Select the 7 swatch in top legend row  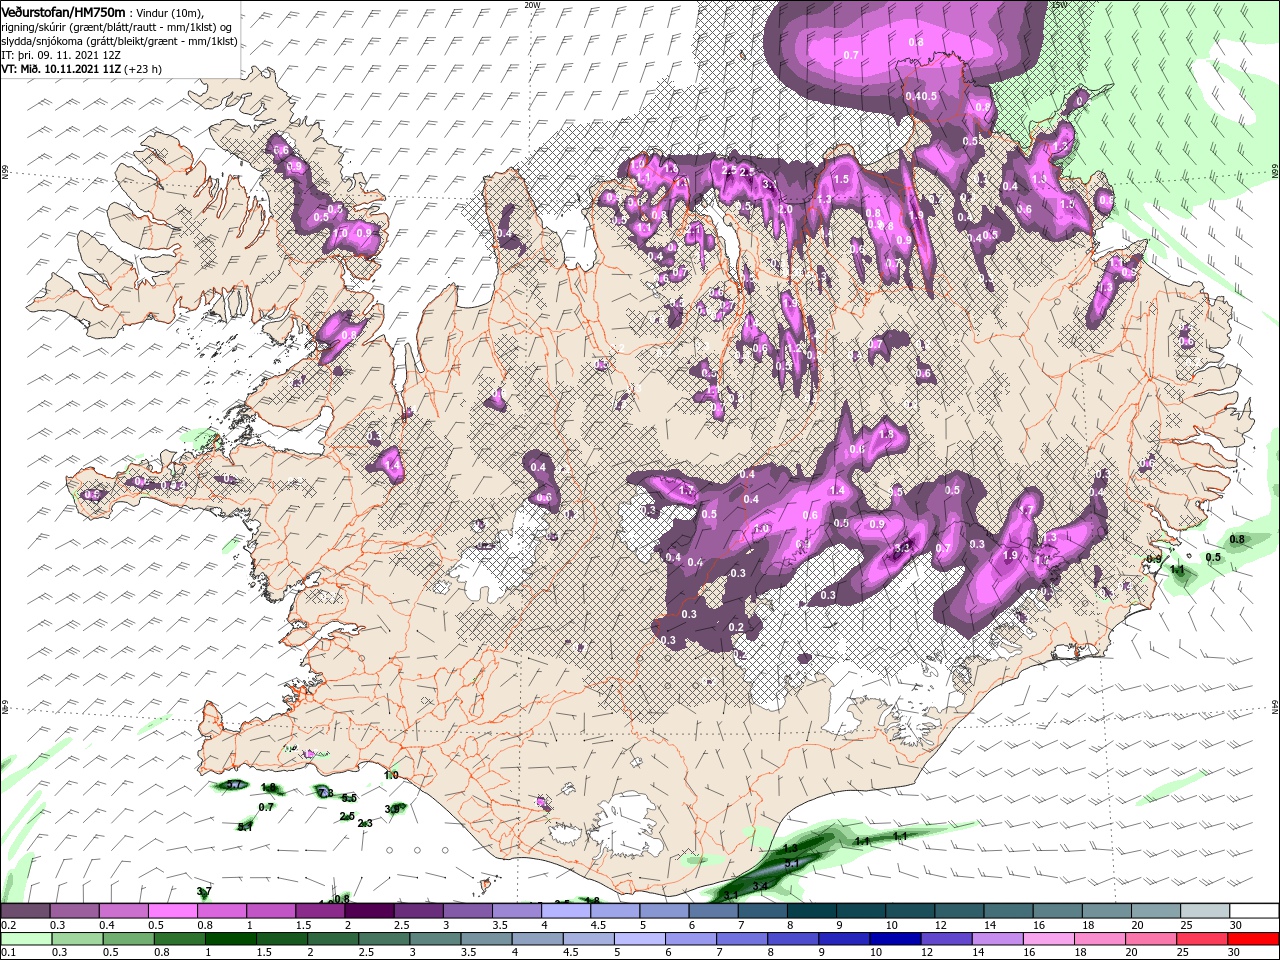click(762, 911)
